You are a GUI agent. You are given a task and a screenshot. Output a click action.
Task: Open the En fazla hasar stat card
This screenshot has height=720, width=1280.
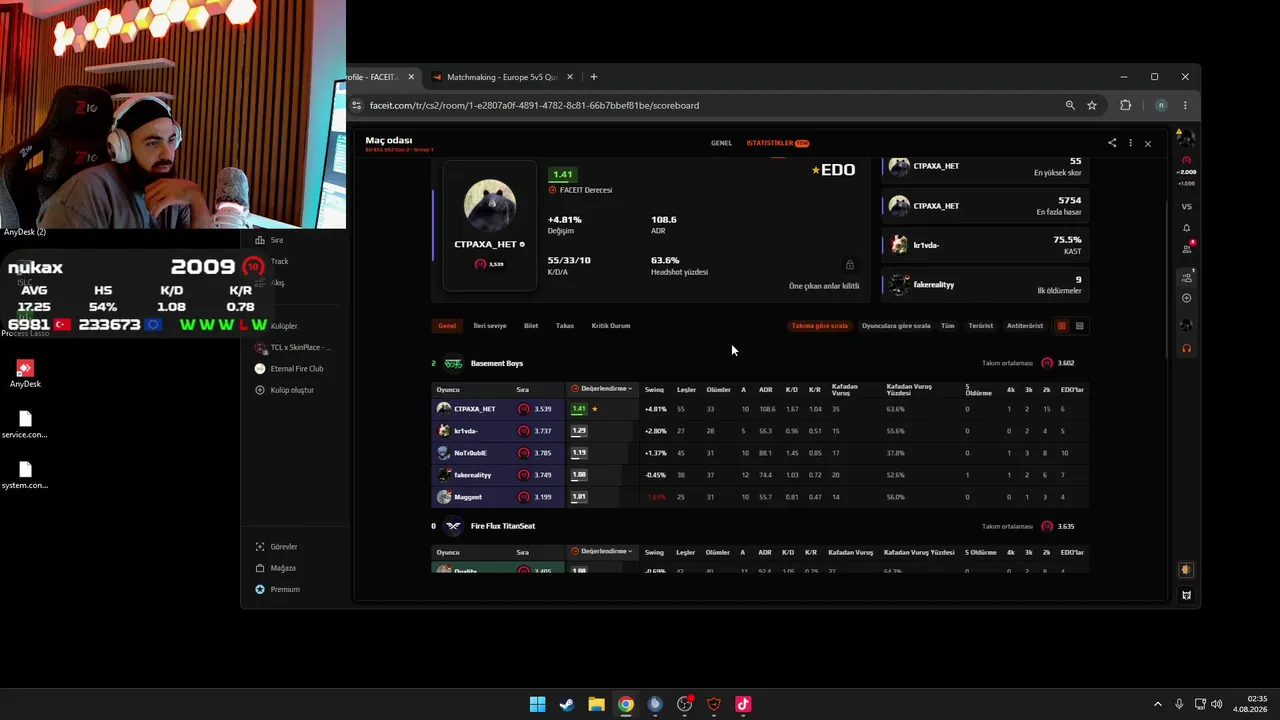[985, 205]
